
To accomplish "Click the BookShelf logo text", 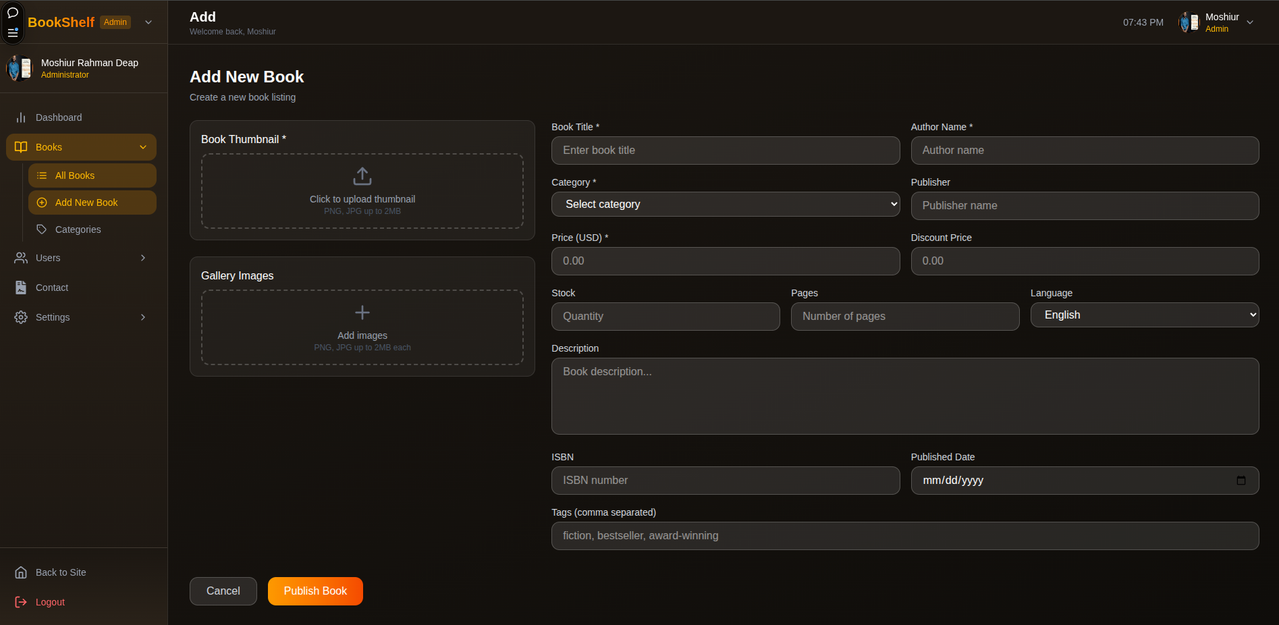I will pyautogui.click(x=61, y=22).
